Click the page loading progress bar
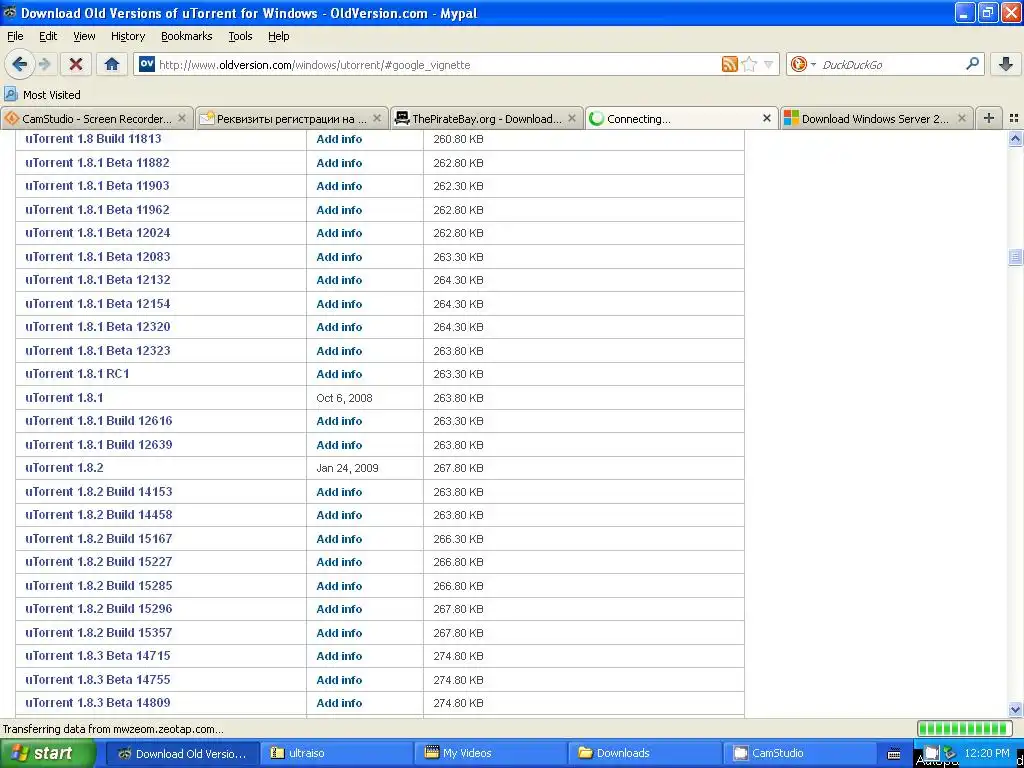 [x=964, y=728]
